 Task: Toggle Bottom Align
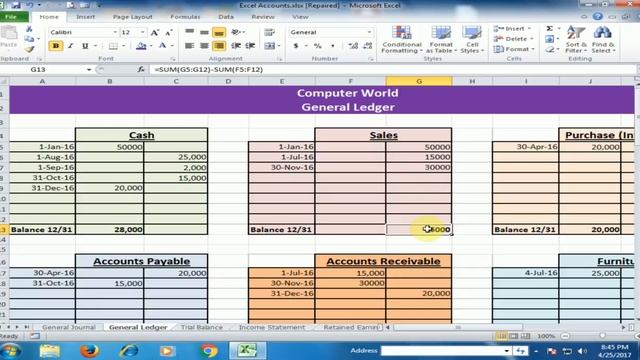219,32
